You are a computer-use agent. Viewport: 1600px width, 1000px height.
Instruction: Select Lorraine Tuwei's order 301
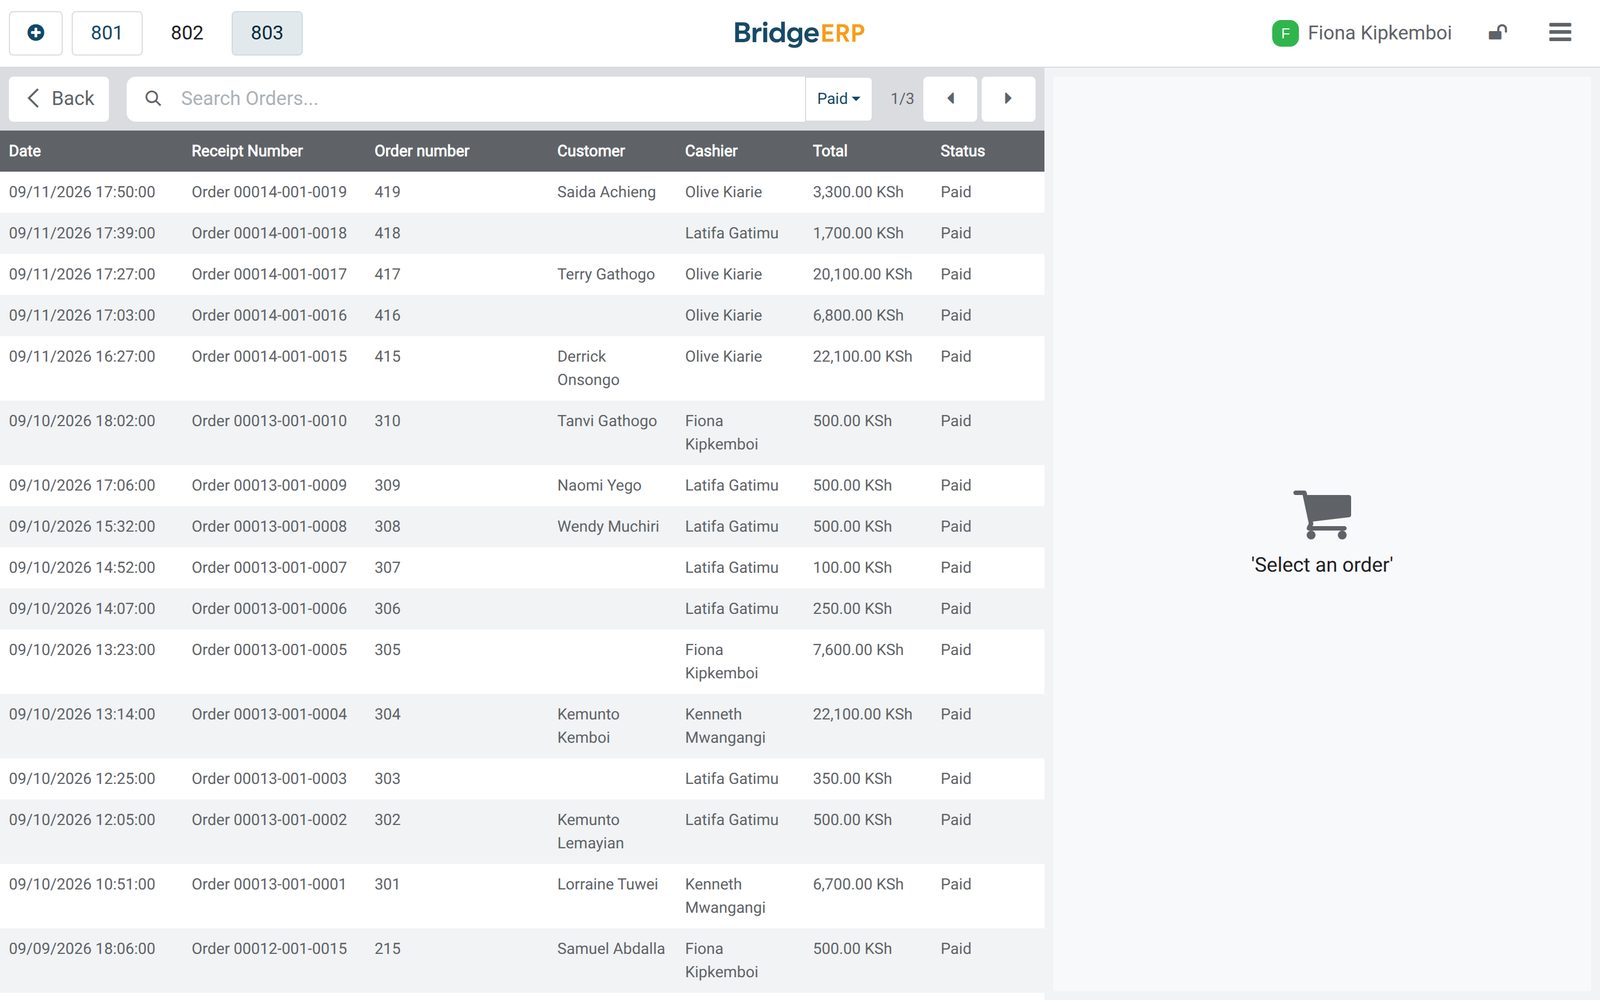coord(522,896)
